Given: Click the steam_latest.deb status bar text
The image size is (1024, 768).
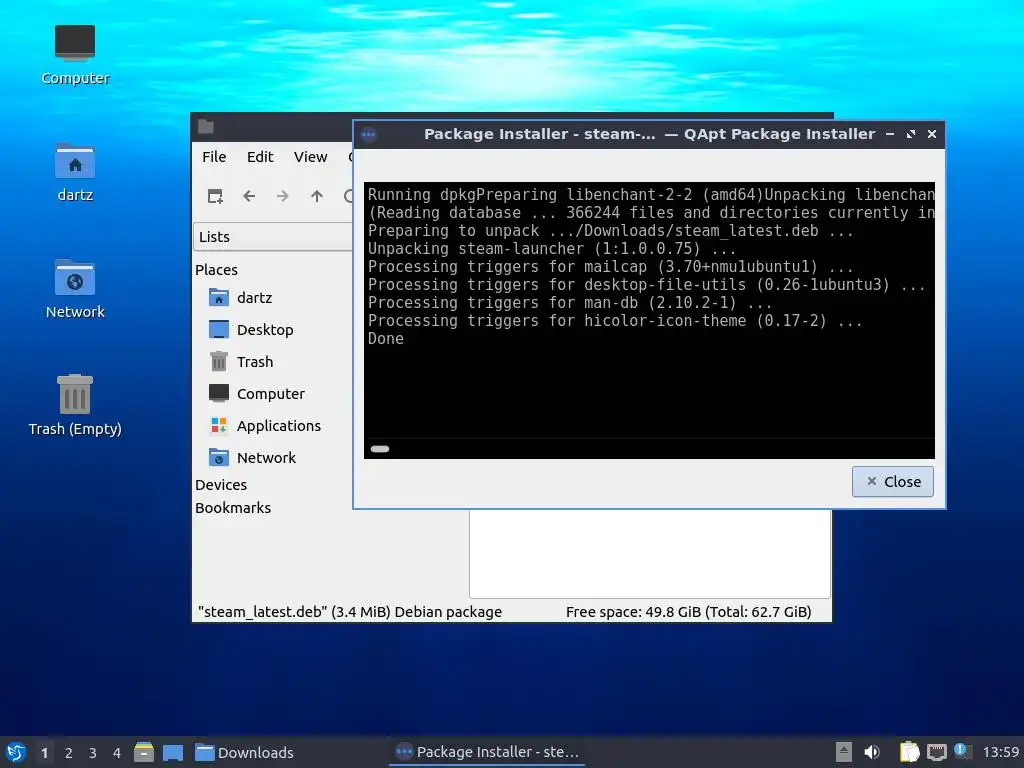Looking at the screenshot, I should coord(350,612).
